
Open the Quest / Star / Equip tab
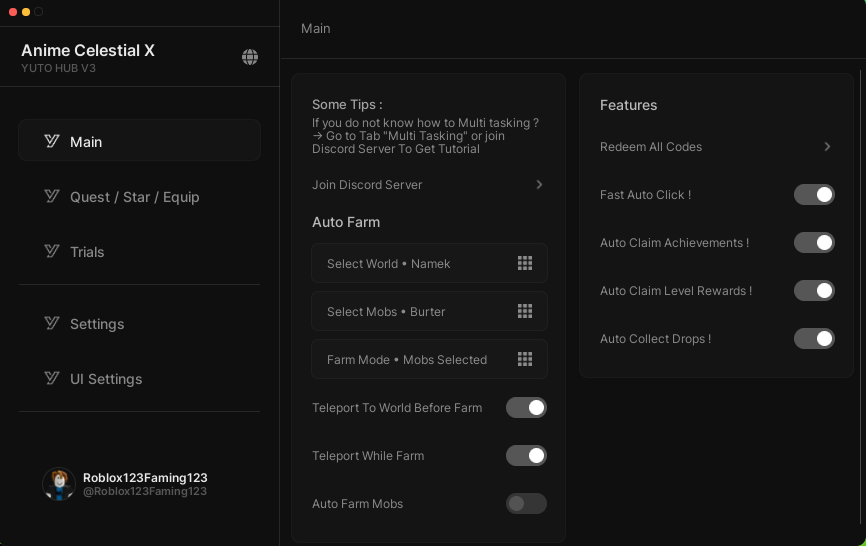(139, 197)
